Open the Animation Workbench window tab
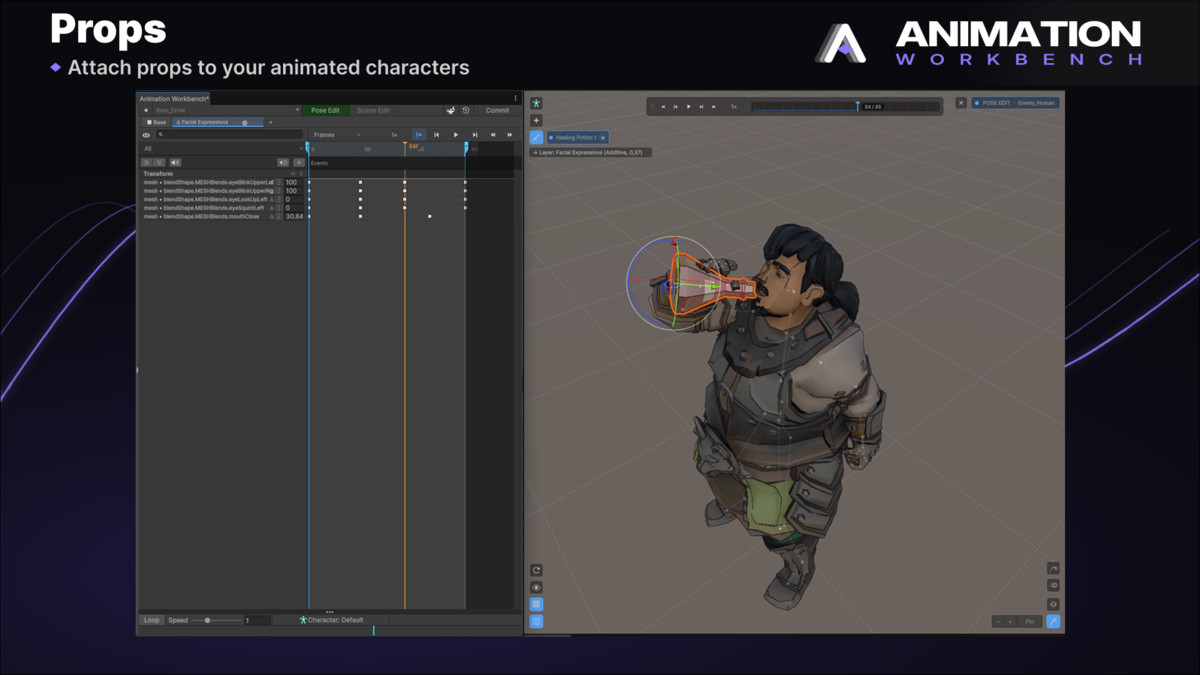1200x675 pixels. (x=174, y=98)
